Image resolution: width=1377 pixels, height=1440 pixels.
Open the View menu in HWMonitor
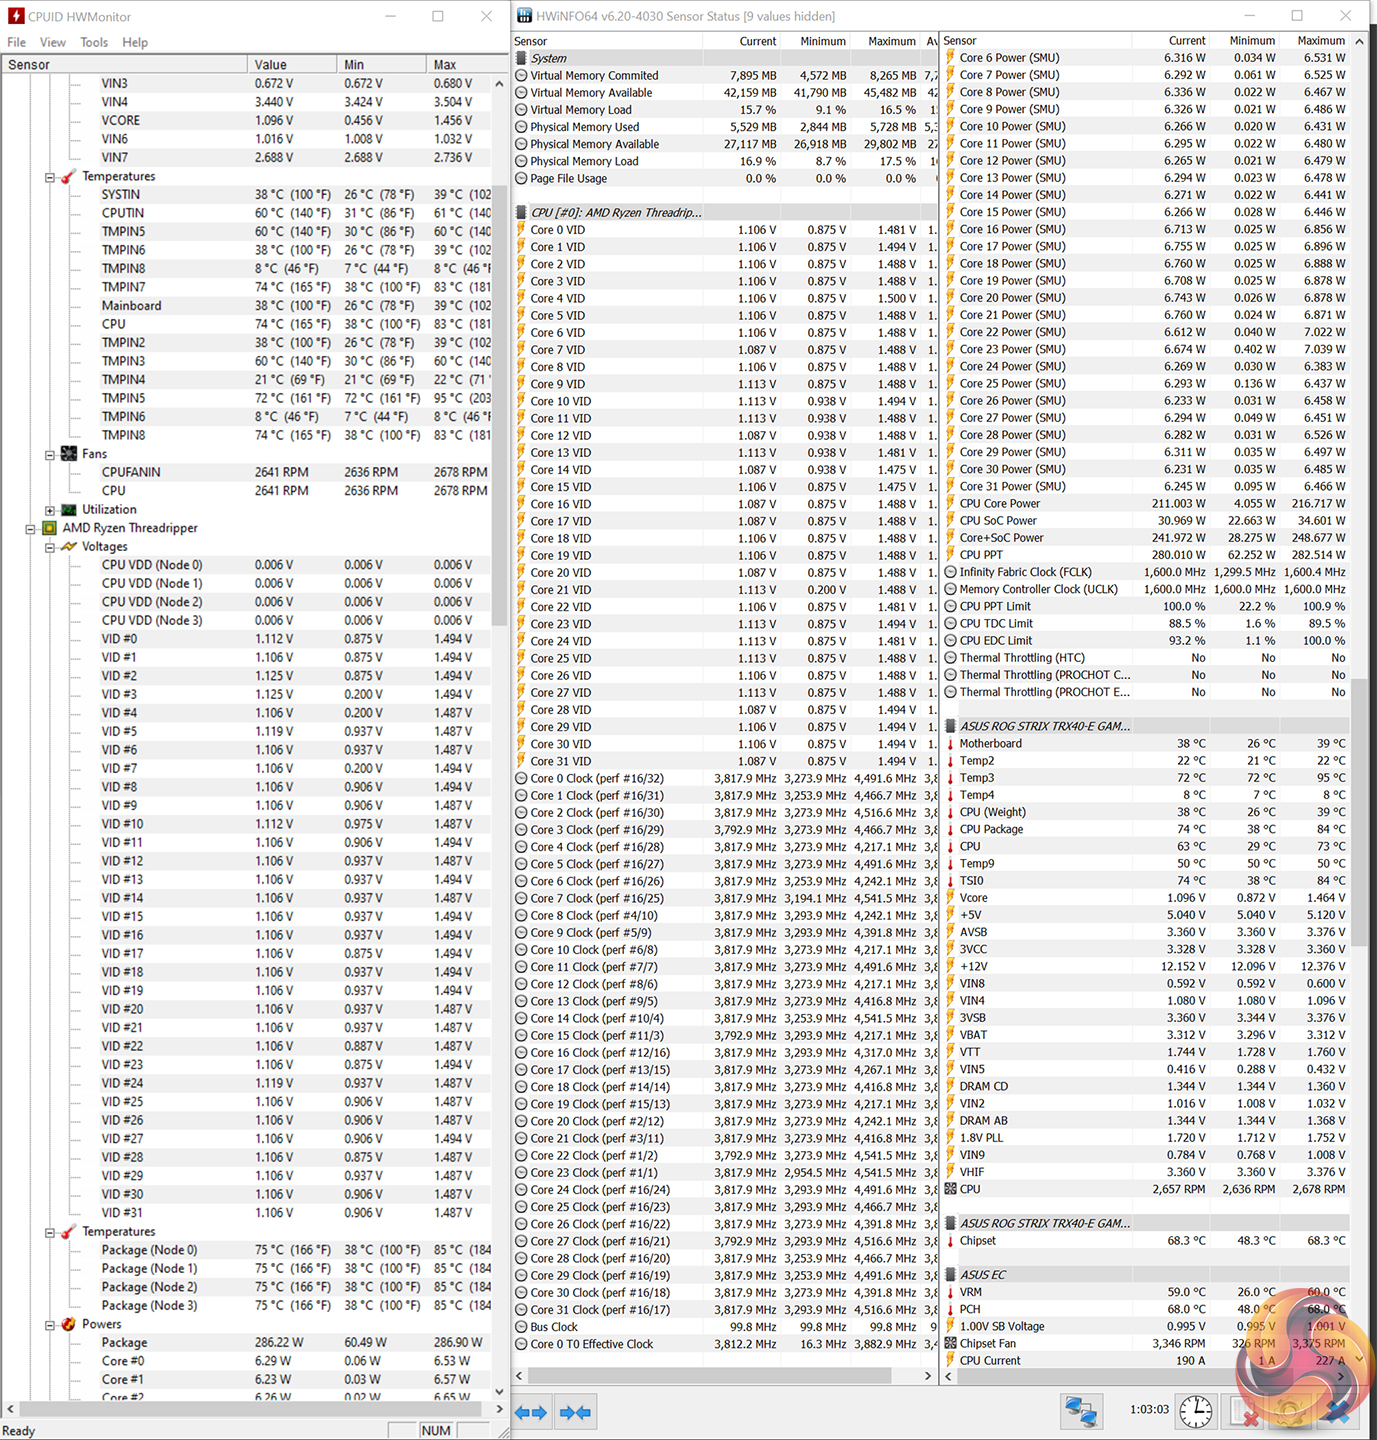(53, 42)
